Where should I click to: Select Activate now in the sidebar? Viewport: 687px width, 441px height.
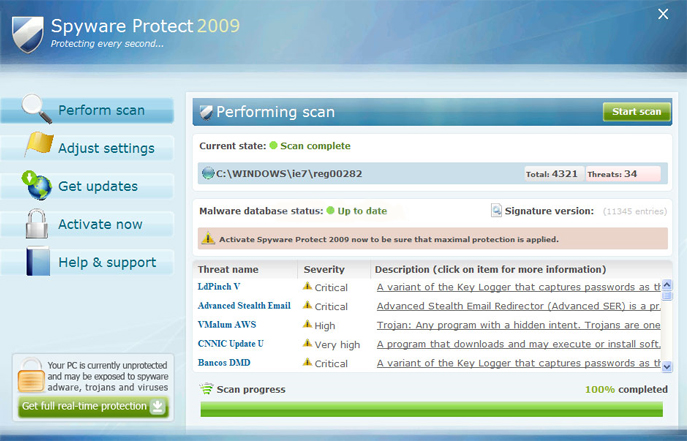click(x=87, y=224)
